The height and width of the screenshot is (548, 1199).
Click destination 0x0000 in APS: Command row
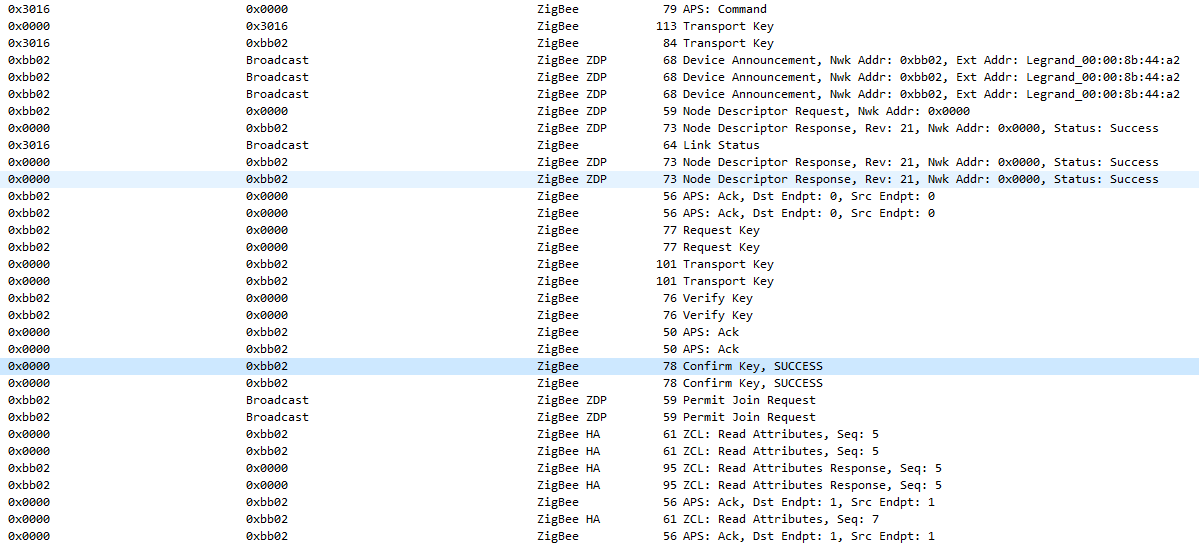click(267, 9)
